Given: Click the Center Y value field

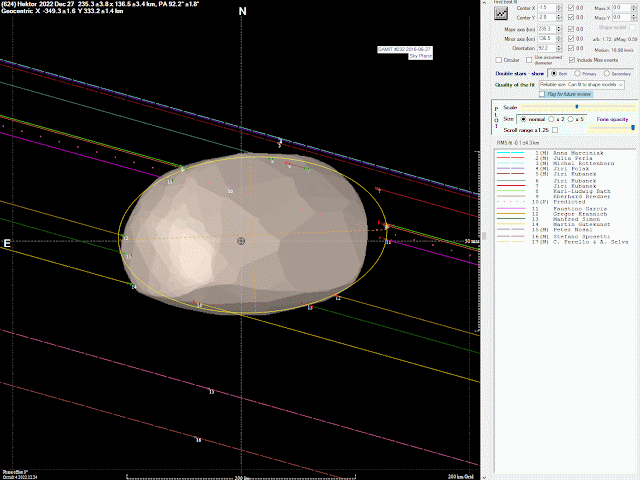Looking at the screenshot, I should coord(547,17).
